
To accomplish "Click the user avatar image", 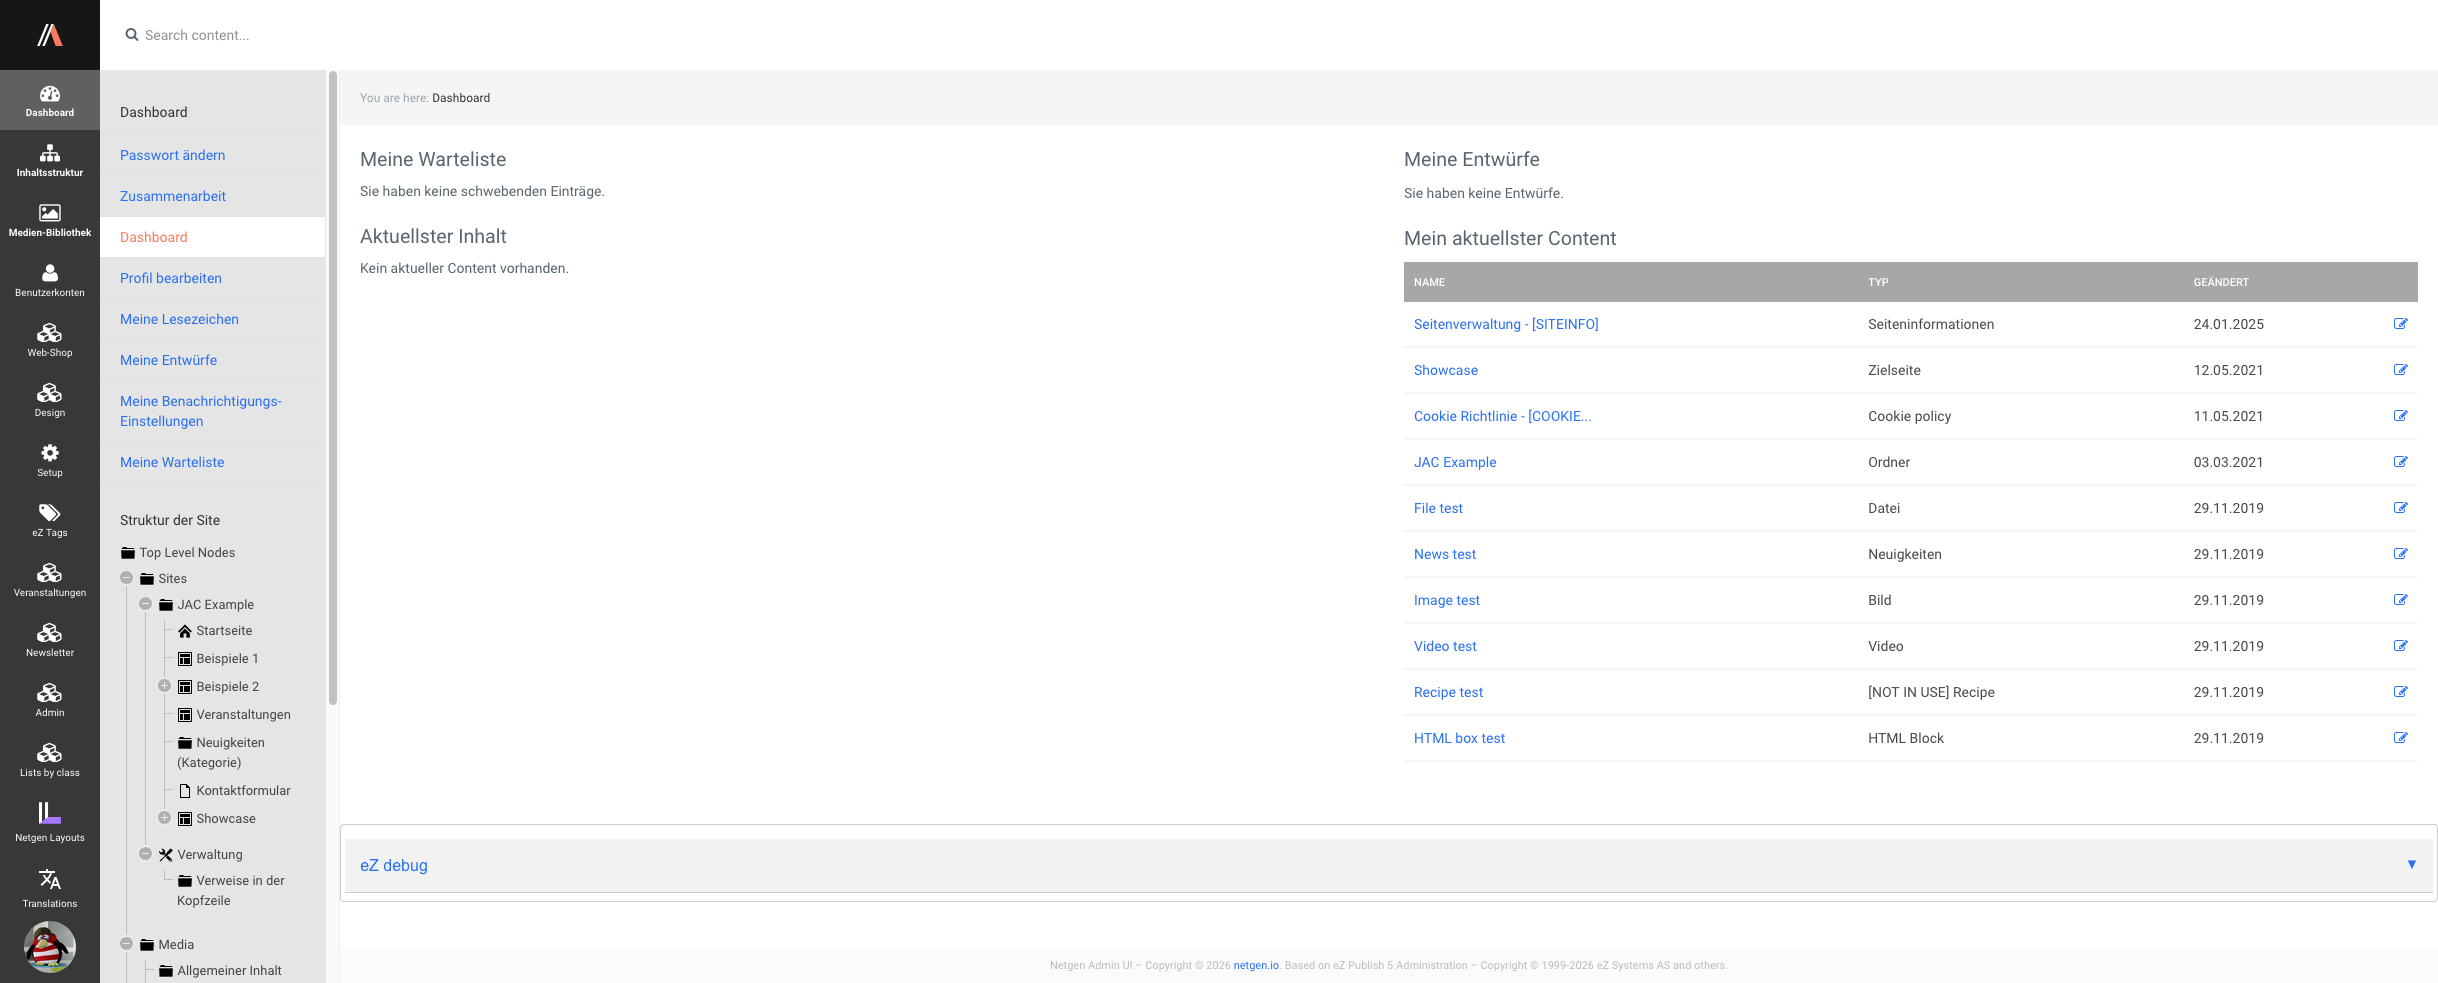I will 49,946.
